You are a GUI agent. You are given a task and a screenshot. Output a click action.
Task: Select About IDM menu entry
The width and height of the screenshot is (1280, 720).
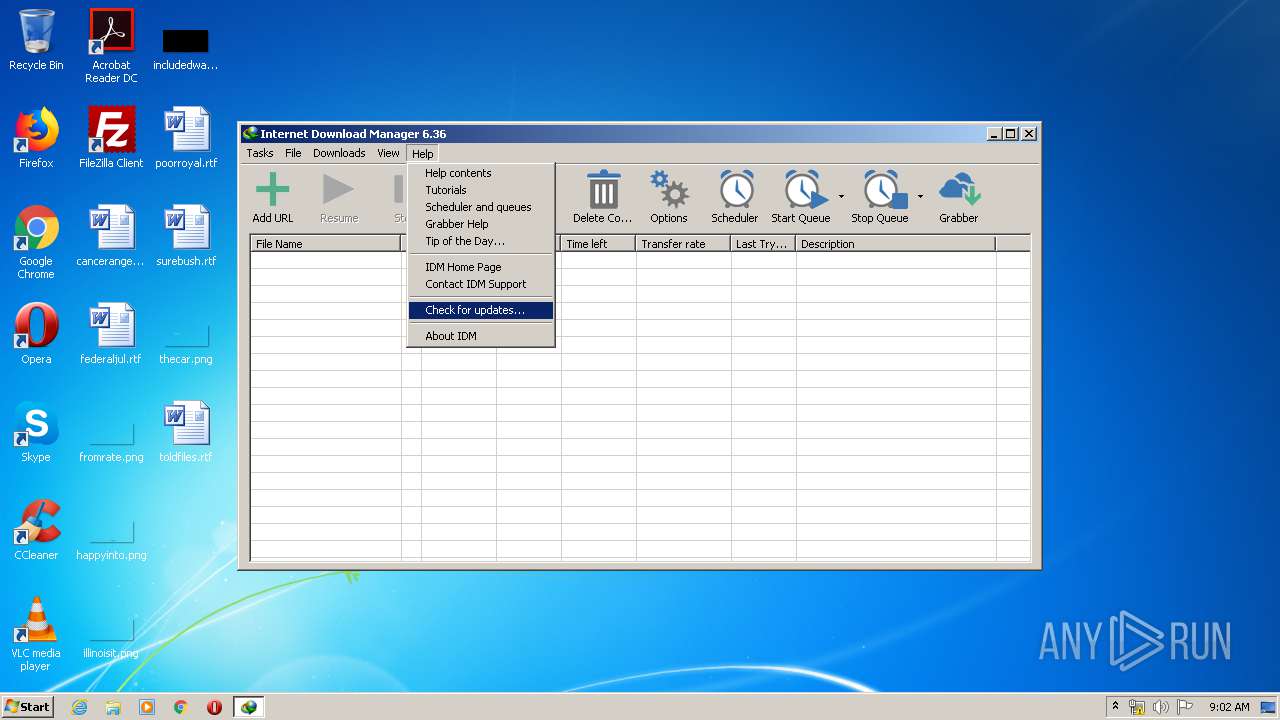click(481, 336)
